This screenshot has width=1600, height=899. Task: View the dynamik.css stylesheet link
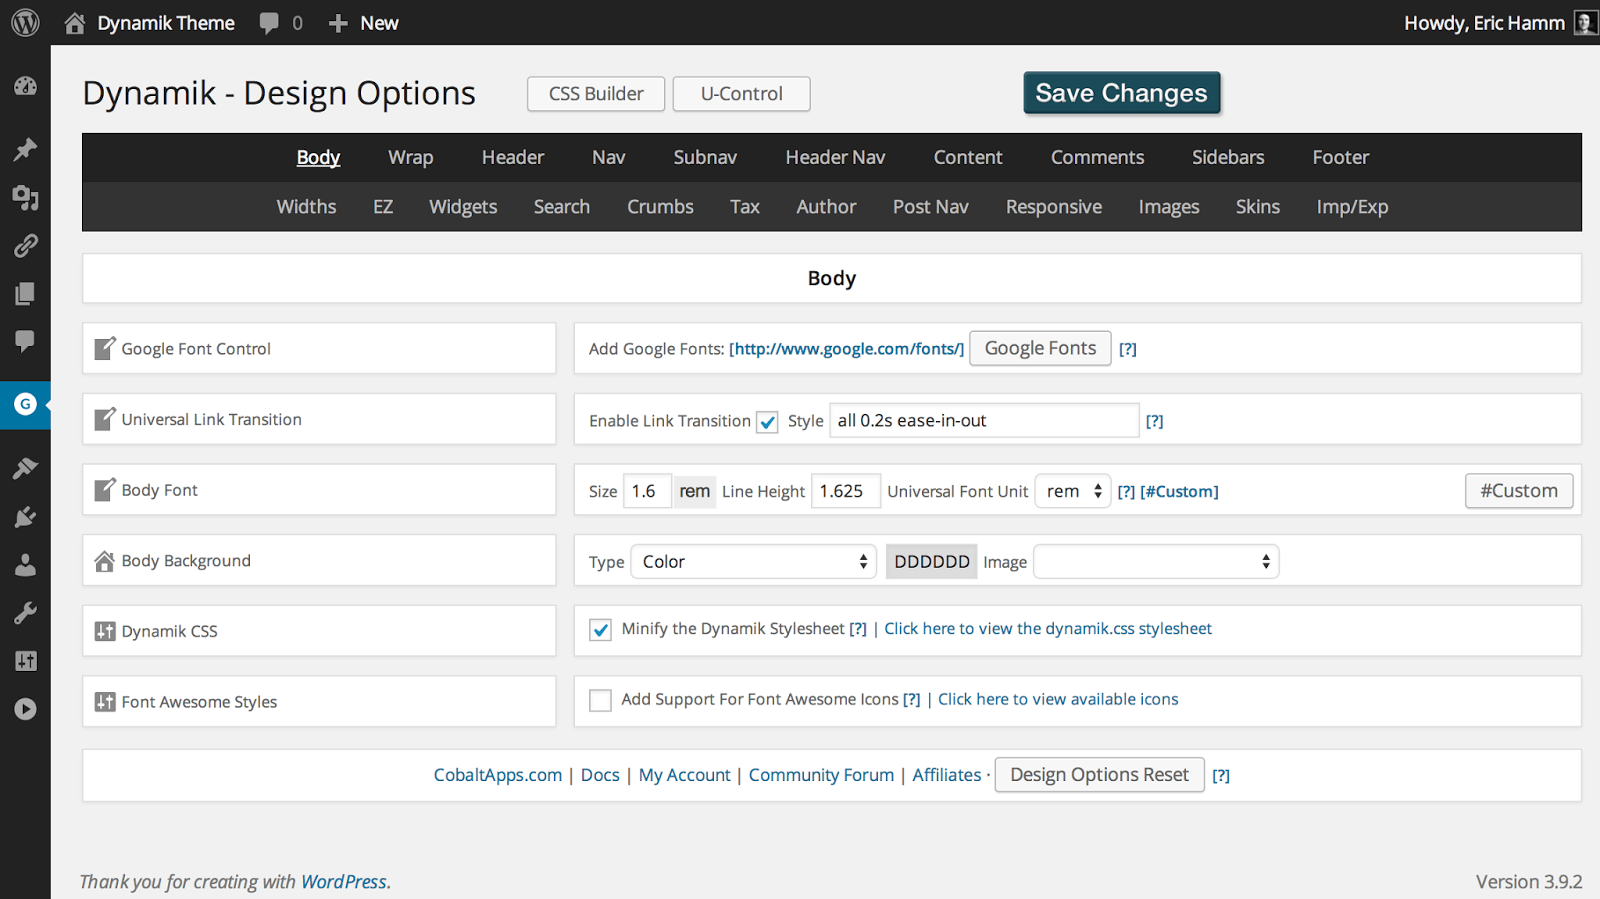[x=1048, y=629]
